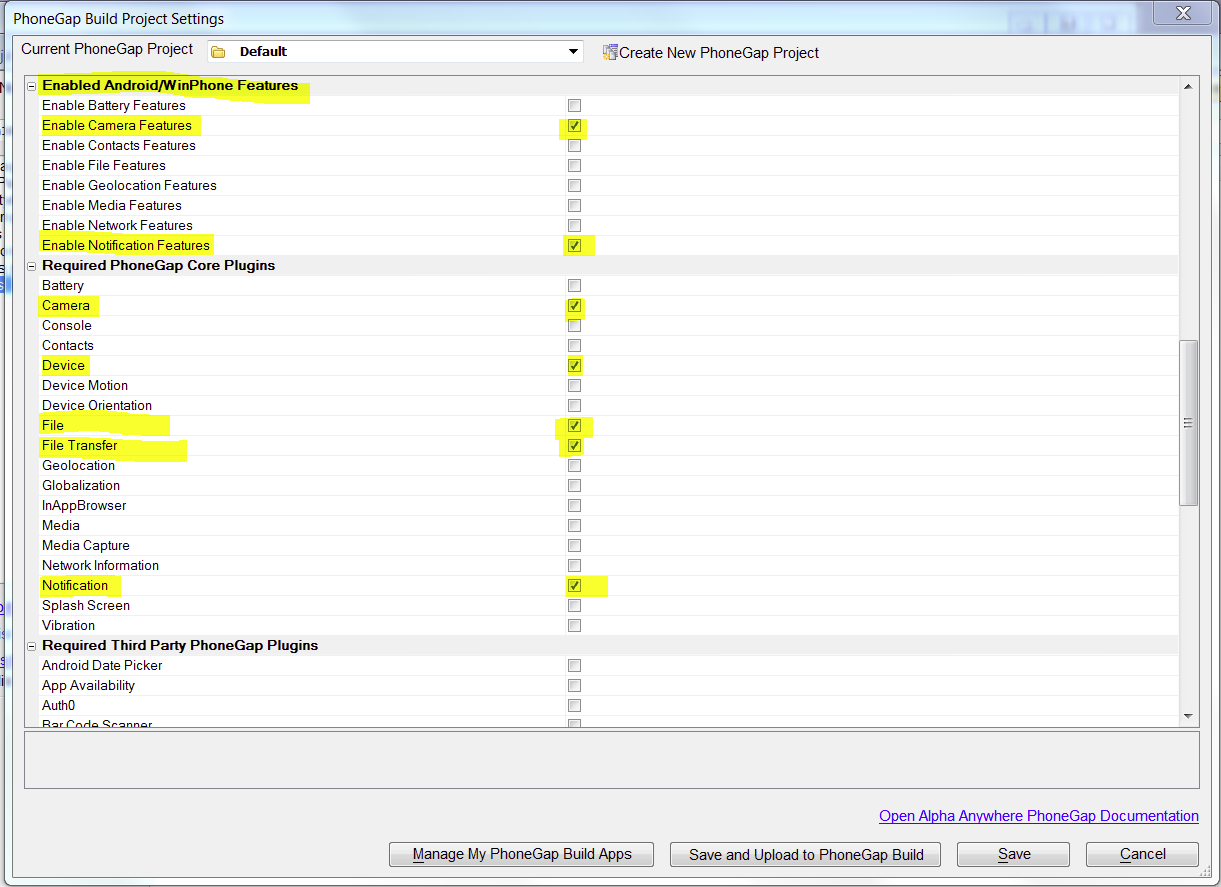The image size is (1221, 887).
Task: Uncheck the File Transfer plugin checkbox
Action: 574,446
